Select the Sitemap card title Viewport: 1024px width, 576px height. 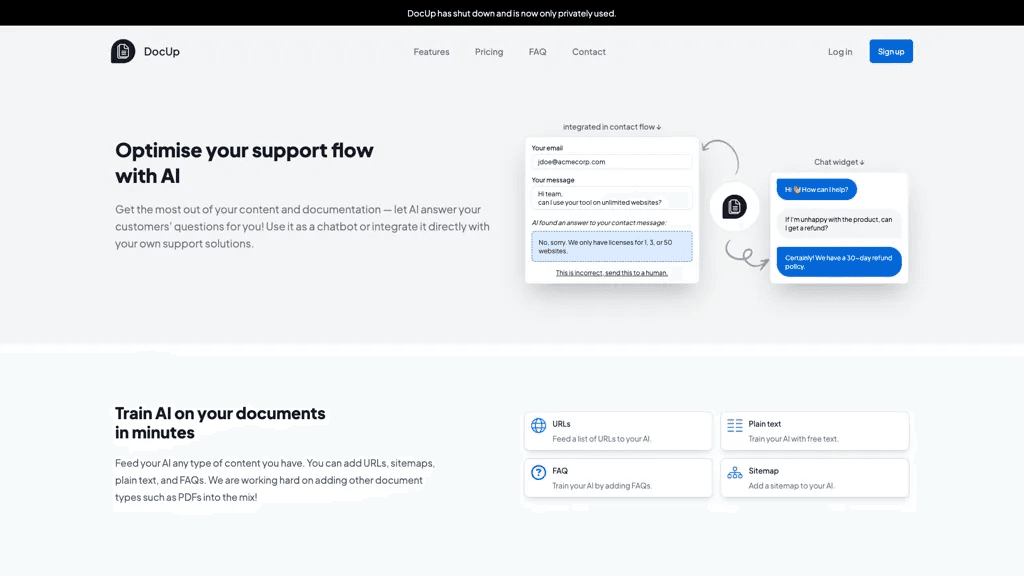763,471
